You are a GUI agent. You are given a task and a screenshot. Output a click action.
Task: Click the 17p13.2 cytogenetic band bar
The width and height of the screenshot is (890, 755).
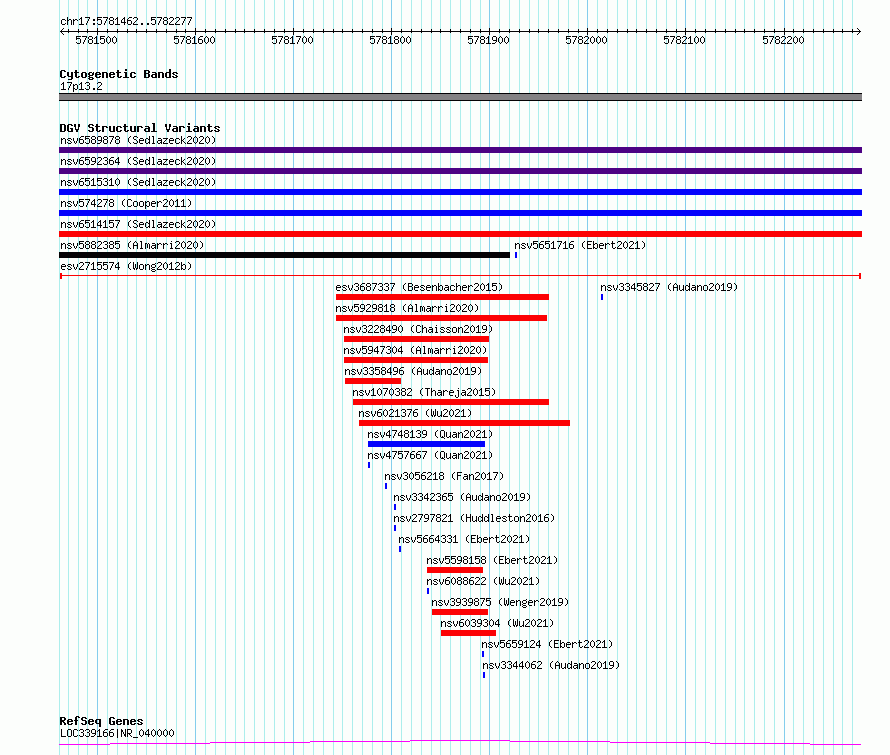tap(460, 97)
